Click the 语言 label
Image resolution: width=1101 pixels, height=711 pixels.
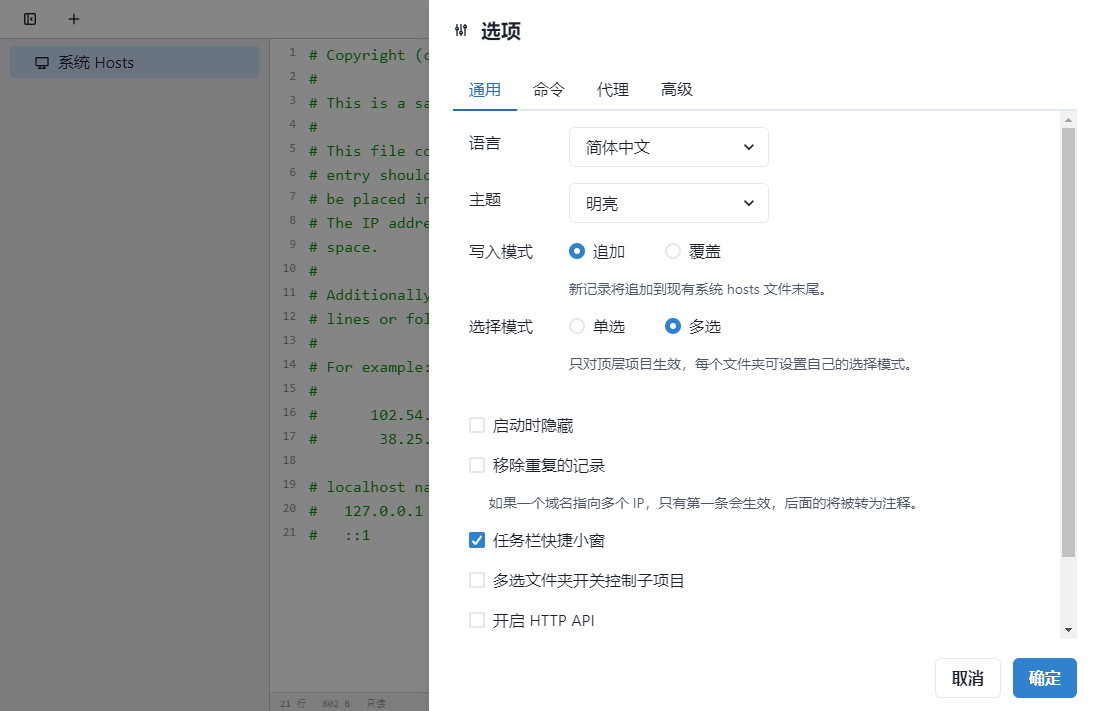(484, 144)
